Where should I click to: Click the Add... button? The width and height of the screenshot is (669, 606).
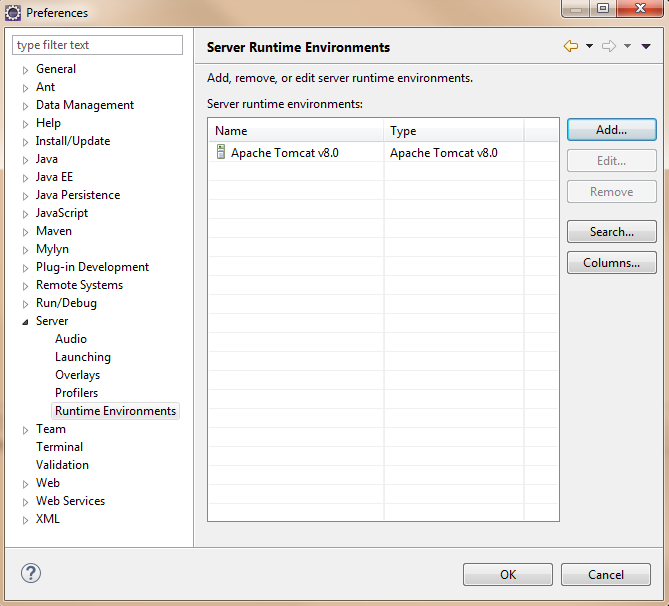point(611,130)
